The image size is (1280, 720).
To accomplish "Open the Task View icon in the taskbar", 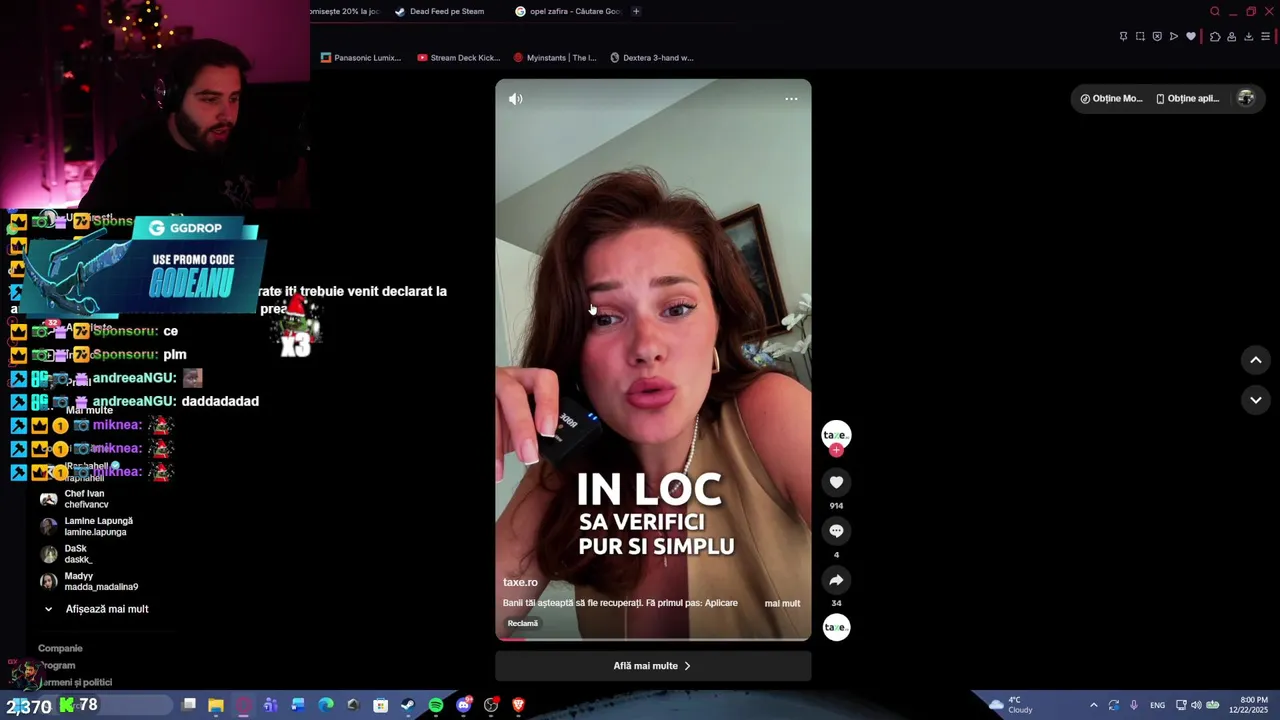I will pyautogui.click(x=189, y=705).
